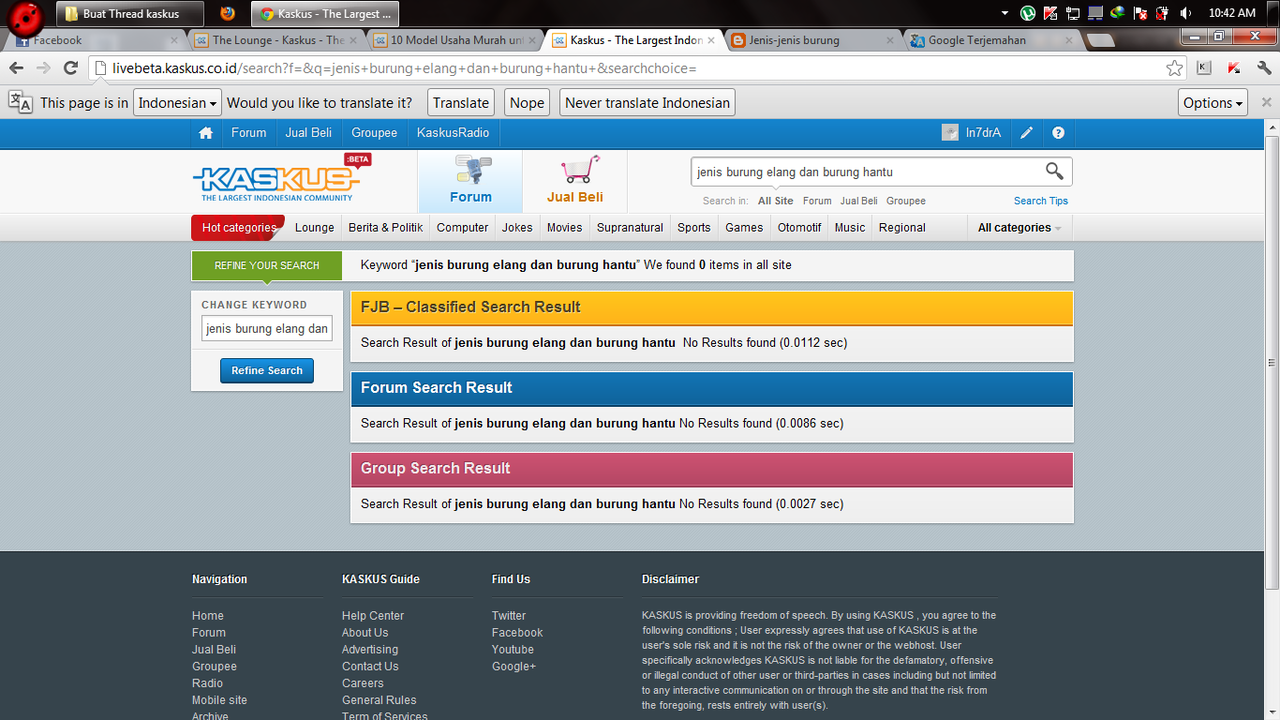1280x720 pixels.
Task: Select Jual Beli shopping cart icon
Action: (575, 181)
